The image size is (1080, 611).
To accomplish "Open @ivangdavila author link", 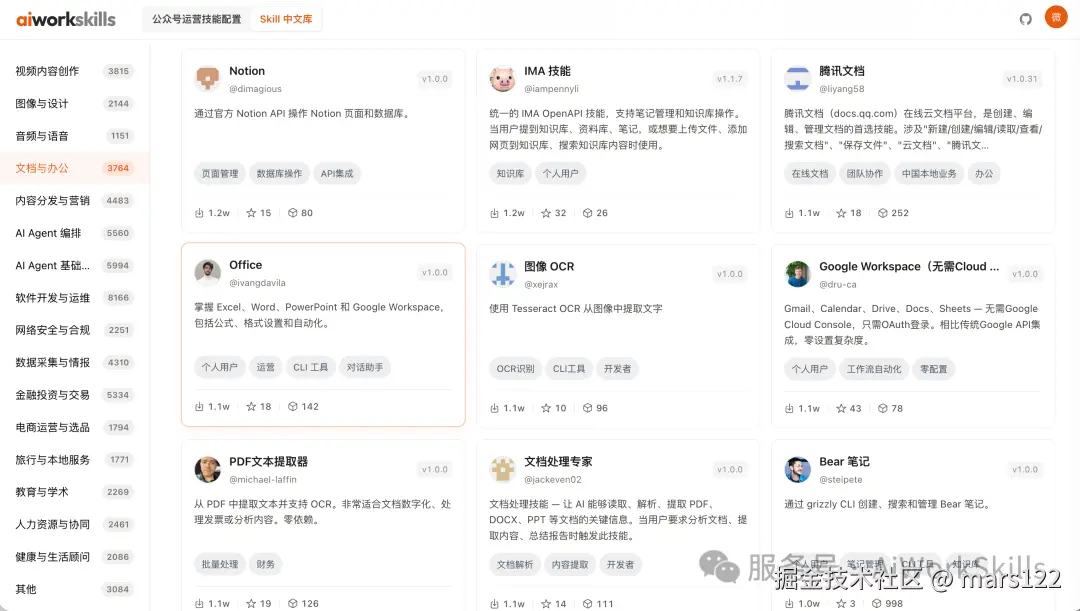I will pyautogui.click(x=257, y=283).
